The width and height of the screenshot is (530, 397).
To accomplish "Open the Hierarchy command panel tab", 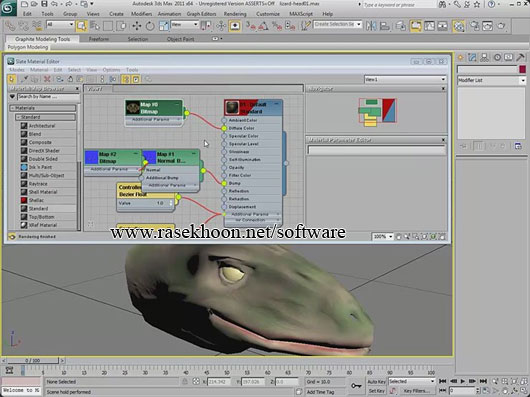I will pyautogui.click(x=485, y=57).
